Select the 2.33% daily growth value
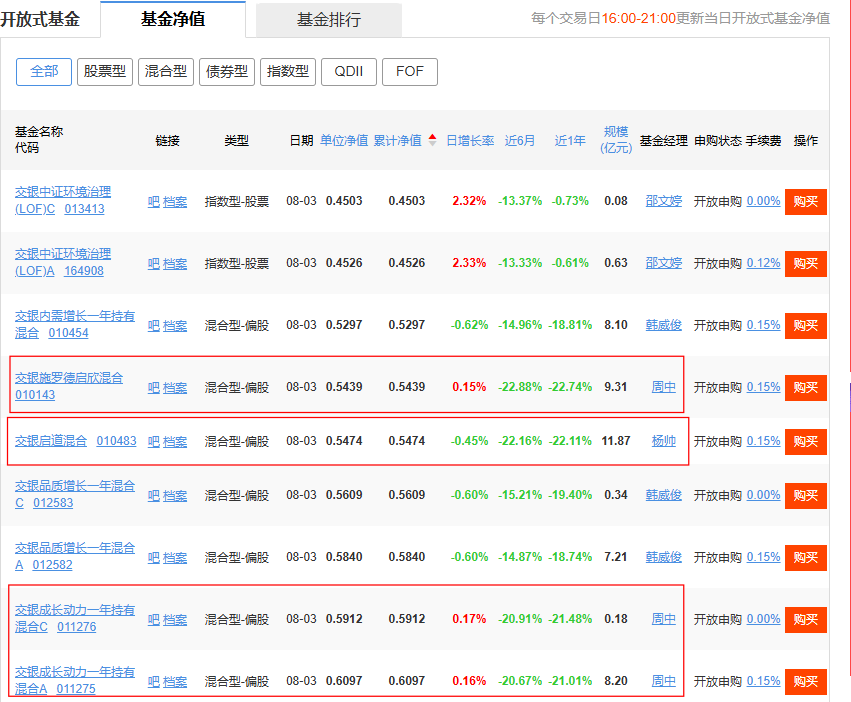 469,263
